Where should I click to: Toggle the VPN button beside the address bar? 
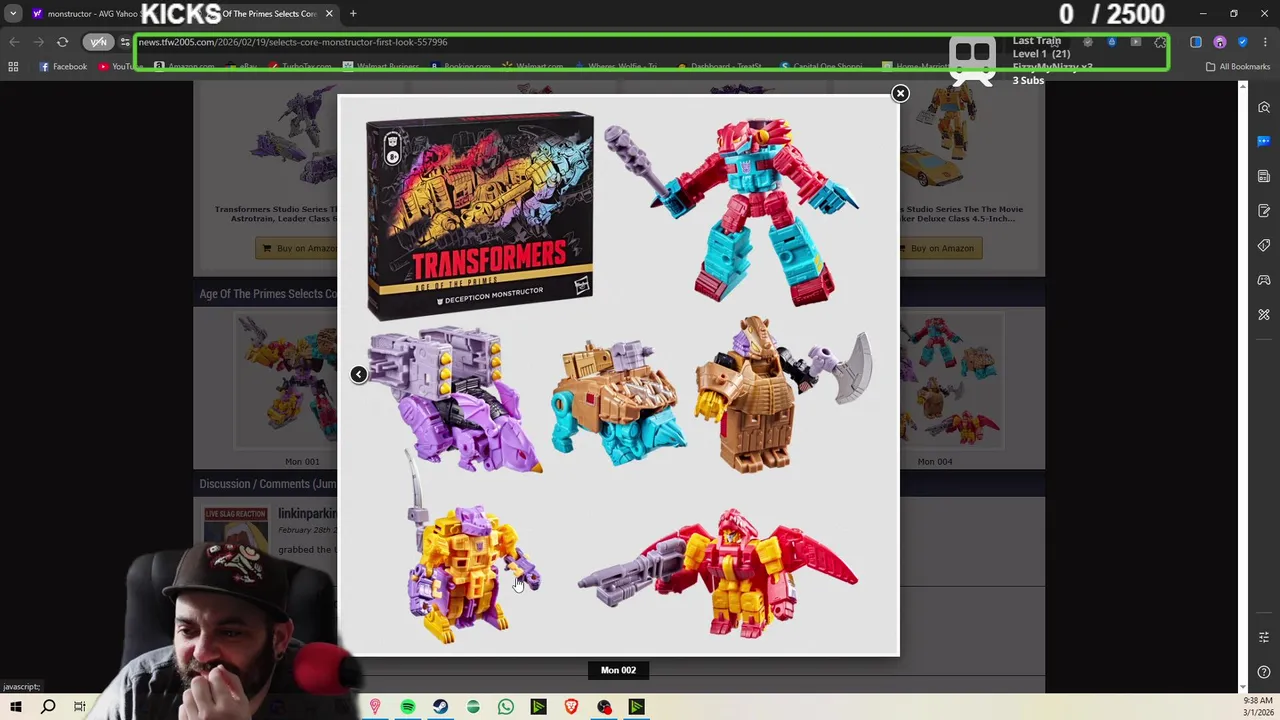(x=98, y=42)
